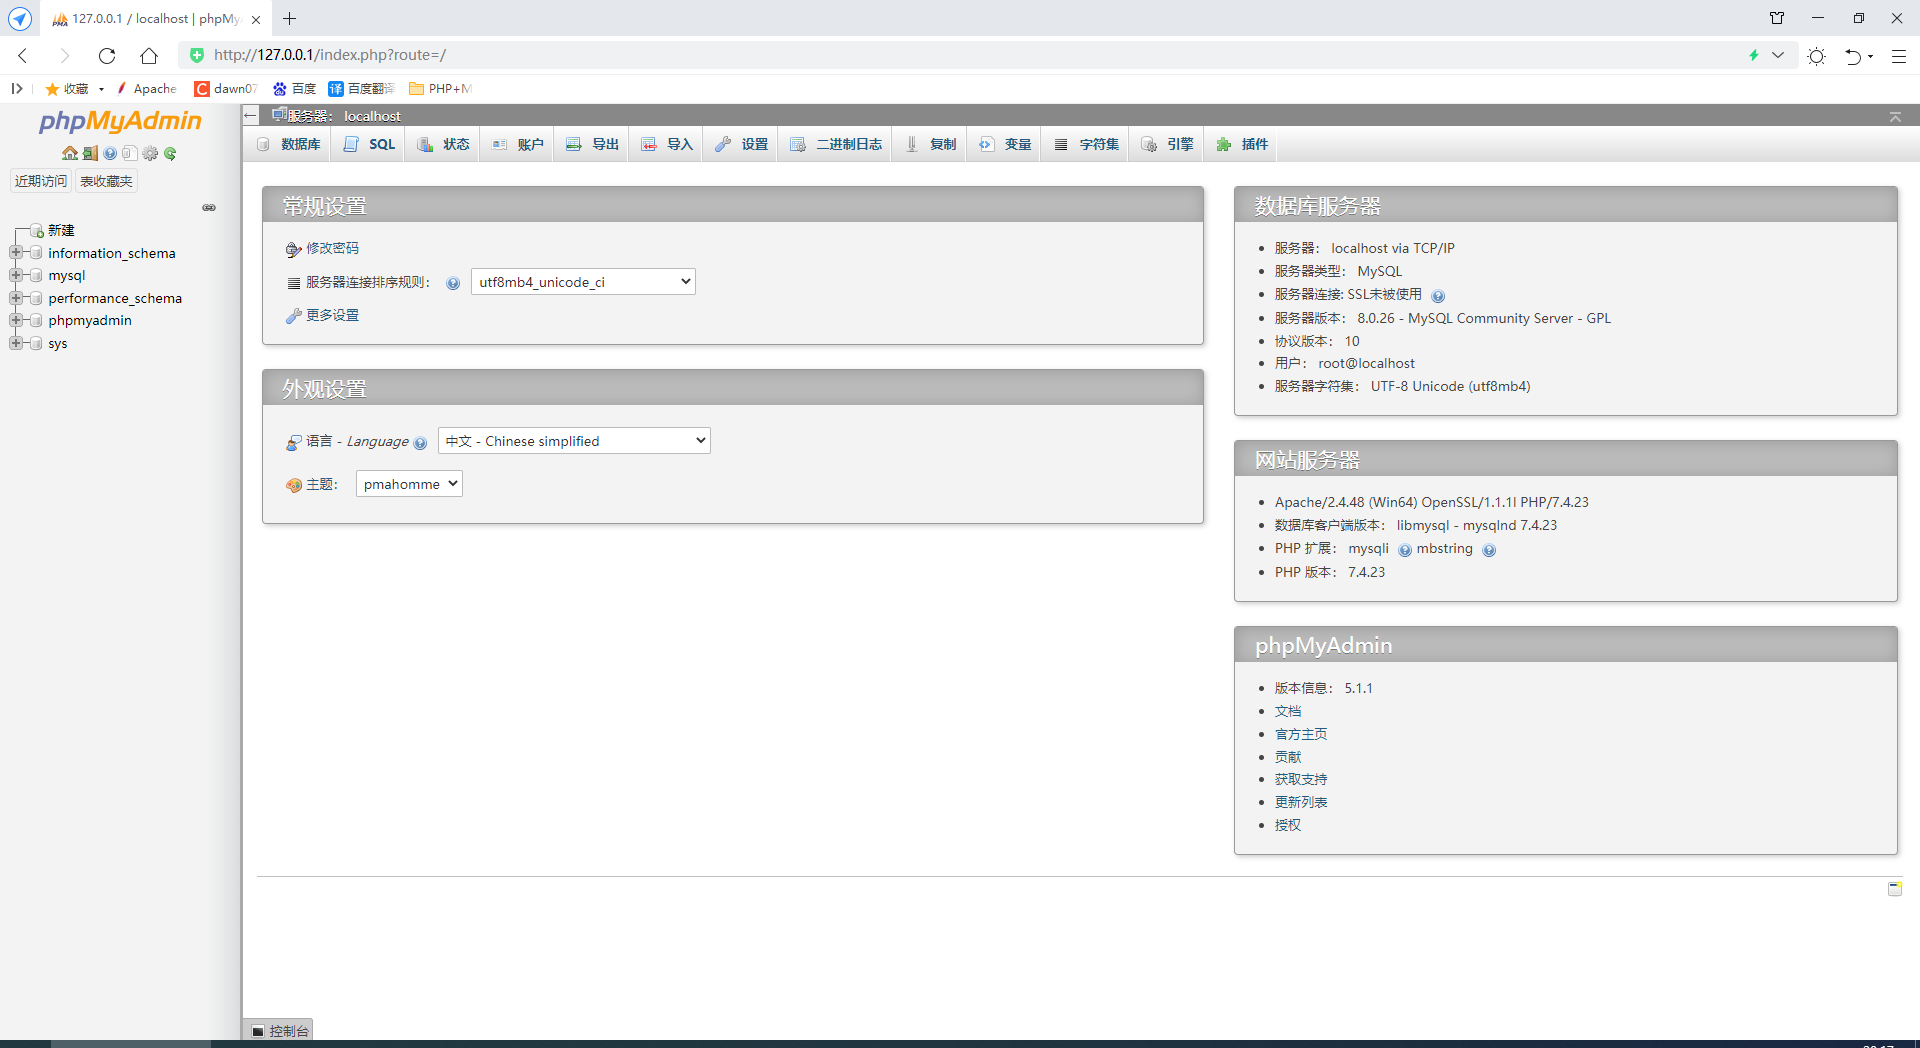1920x1048 pixels.
Task: Click help icon after SSL未被使用
Action: pos(1438,296)
